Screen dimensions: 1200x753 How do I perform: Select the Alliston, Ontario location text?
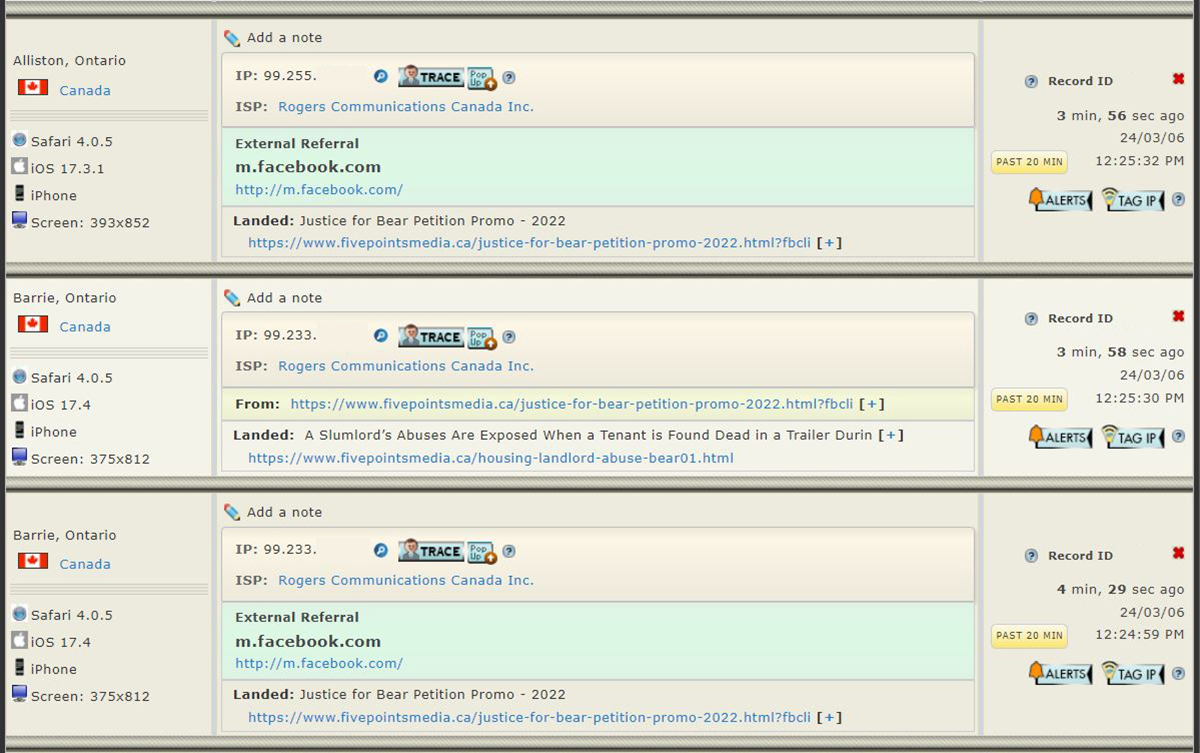point(70,61)
